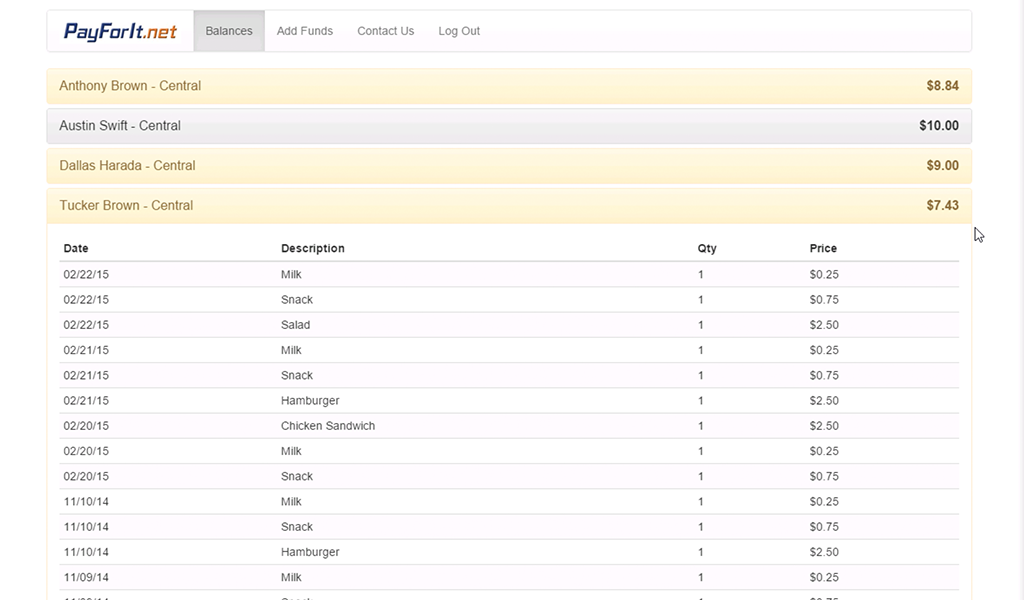This screenshot has height=600, width=1024.
Task: Select the 02/21/15 Hamburger transaction row
Action: pos(509,401)
